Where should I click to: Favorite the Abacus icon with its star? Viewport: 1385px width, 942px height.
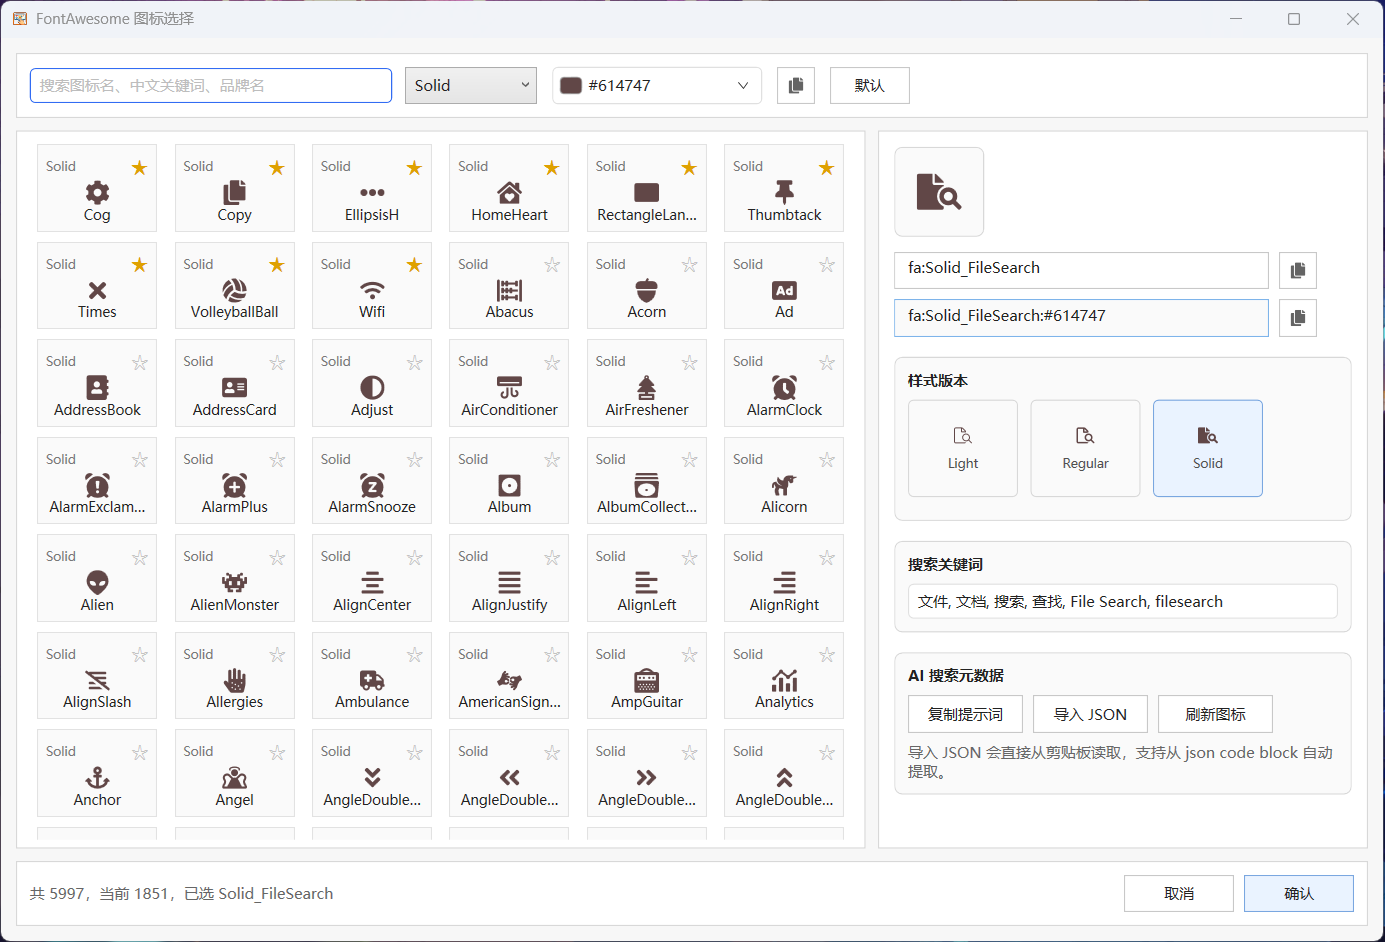(x=552, y=265)
